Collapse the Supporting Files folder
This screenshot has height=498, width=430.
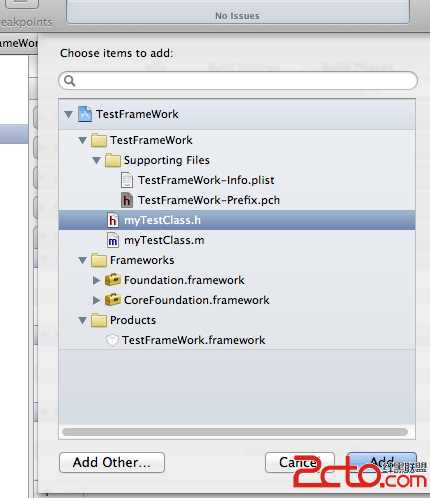coord(97,161)
